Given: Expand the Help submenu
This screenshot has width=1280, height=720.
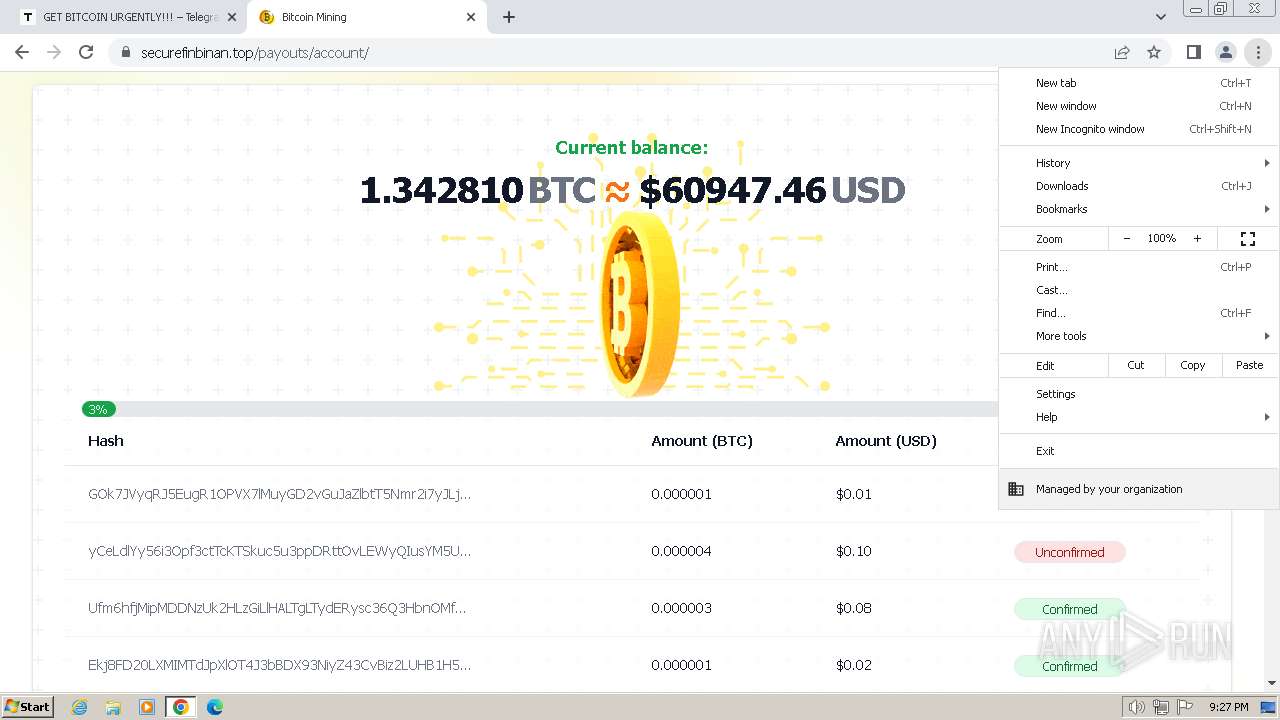Looking at the screenshot, I should 1139,417.
